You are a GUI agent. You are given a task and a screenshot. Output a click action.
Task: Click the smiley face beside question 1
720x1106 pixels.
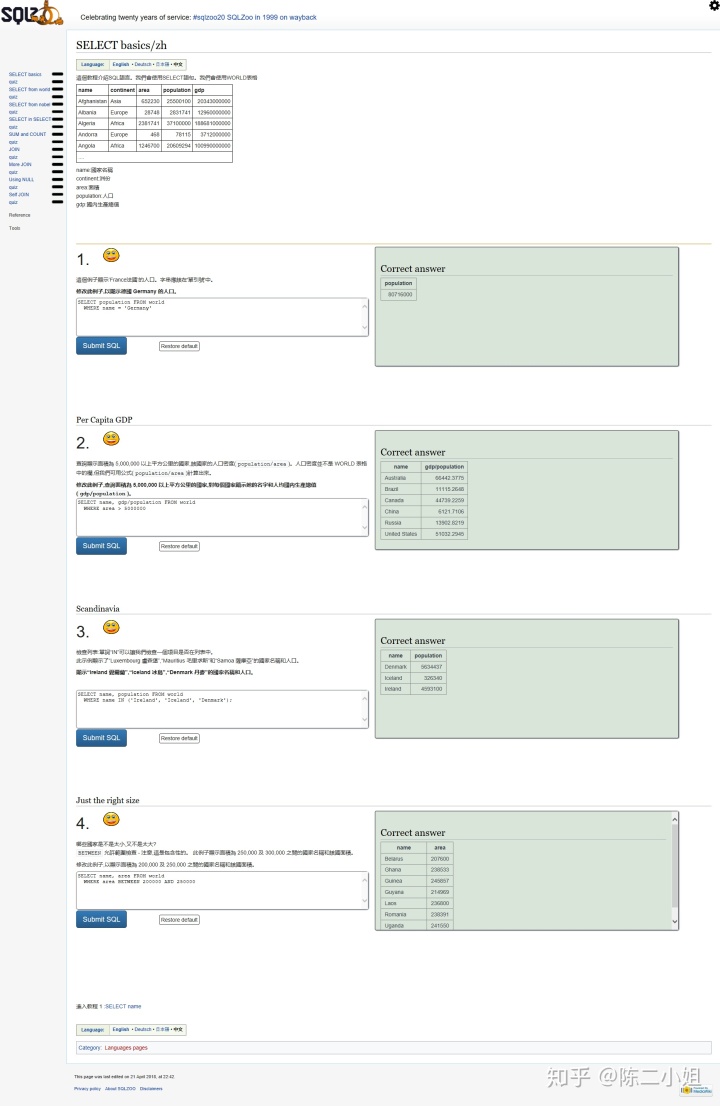(111, 255)
